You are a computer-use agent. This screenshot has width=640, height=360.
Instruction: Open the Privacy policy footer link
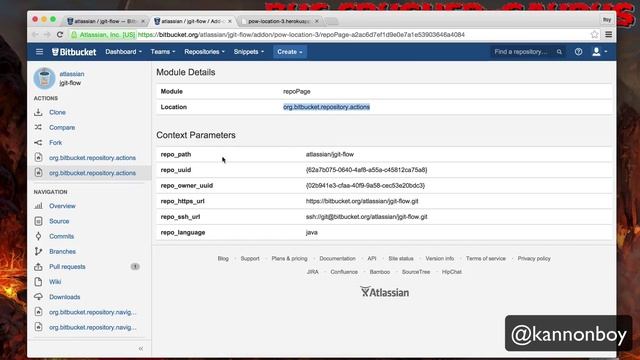tap(534, 258)
